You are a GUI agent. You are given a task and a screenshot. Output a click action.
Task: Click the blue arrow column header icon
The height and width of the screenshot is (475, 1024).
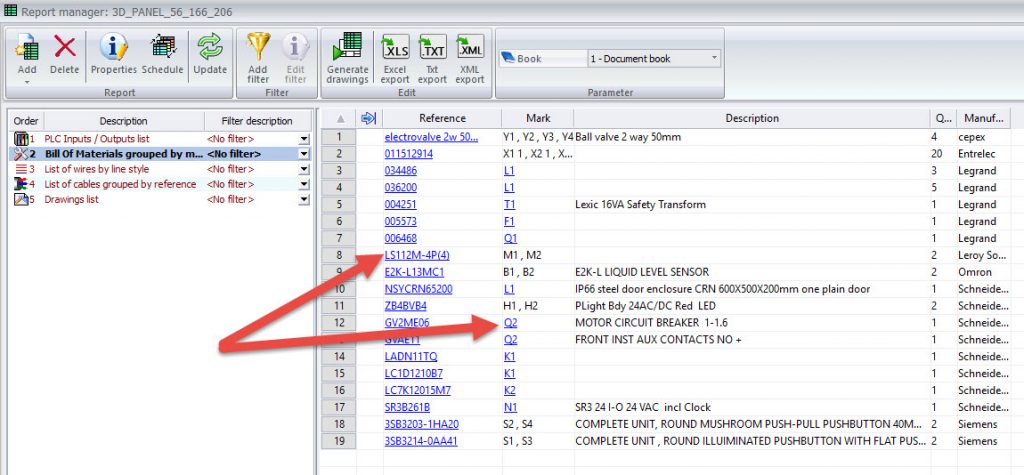pos(368,118)
